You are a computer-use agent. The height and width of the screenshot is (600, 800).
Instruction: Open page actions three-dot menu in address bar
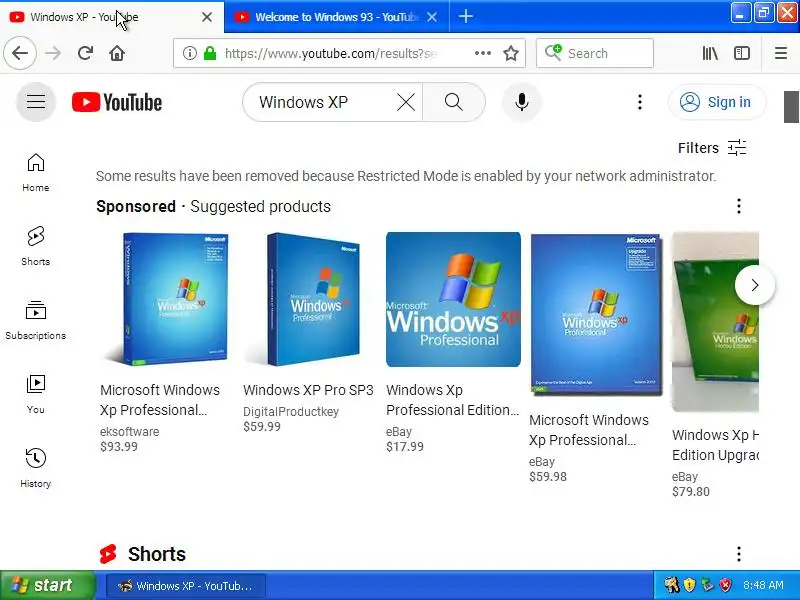tap(483, 53)
